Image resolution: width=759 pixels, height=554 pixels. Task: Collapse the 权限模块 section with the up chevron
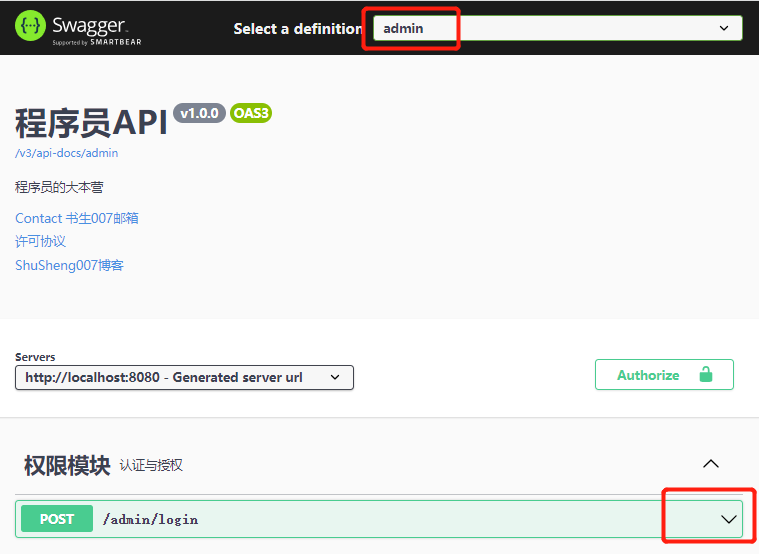point(711,463)
